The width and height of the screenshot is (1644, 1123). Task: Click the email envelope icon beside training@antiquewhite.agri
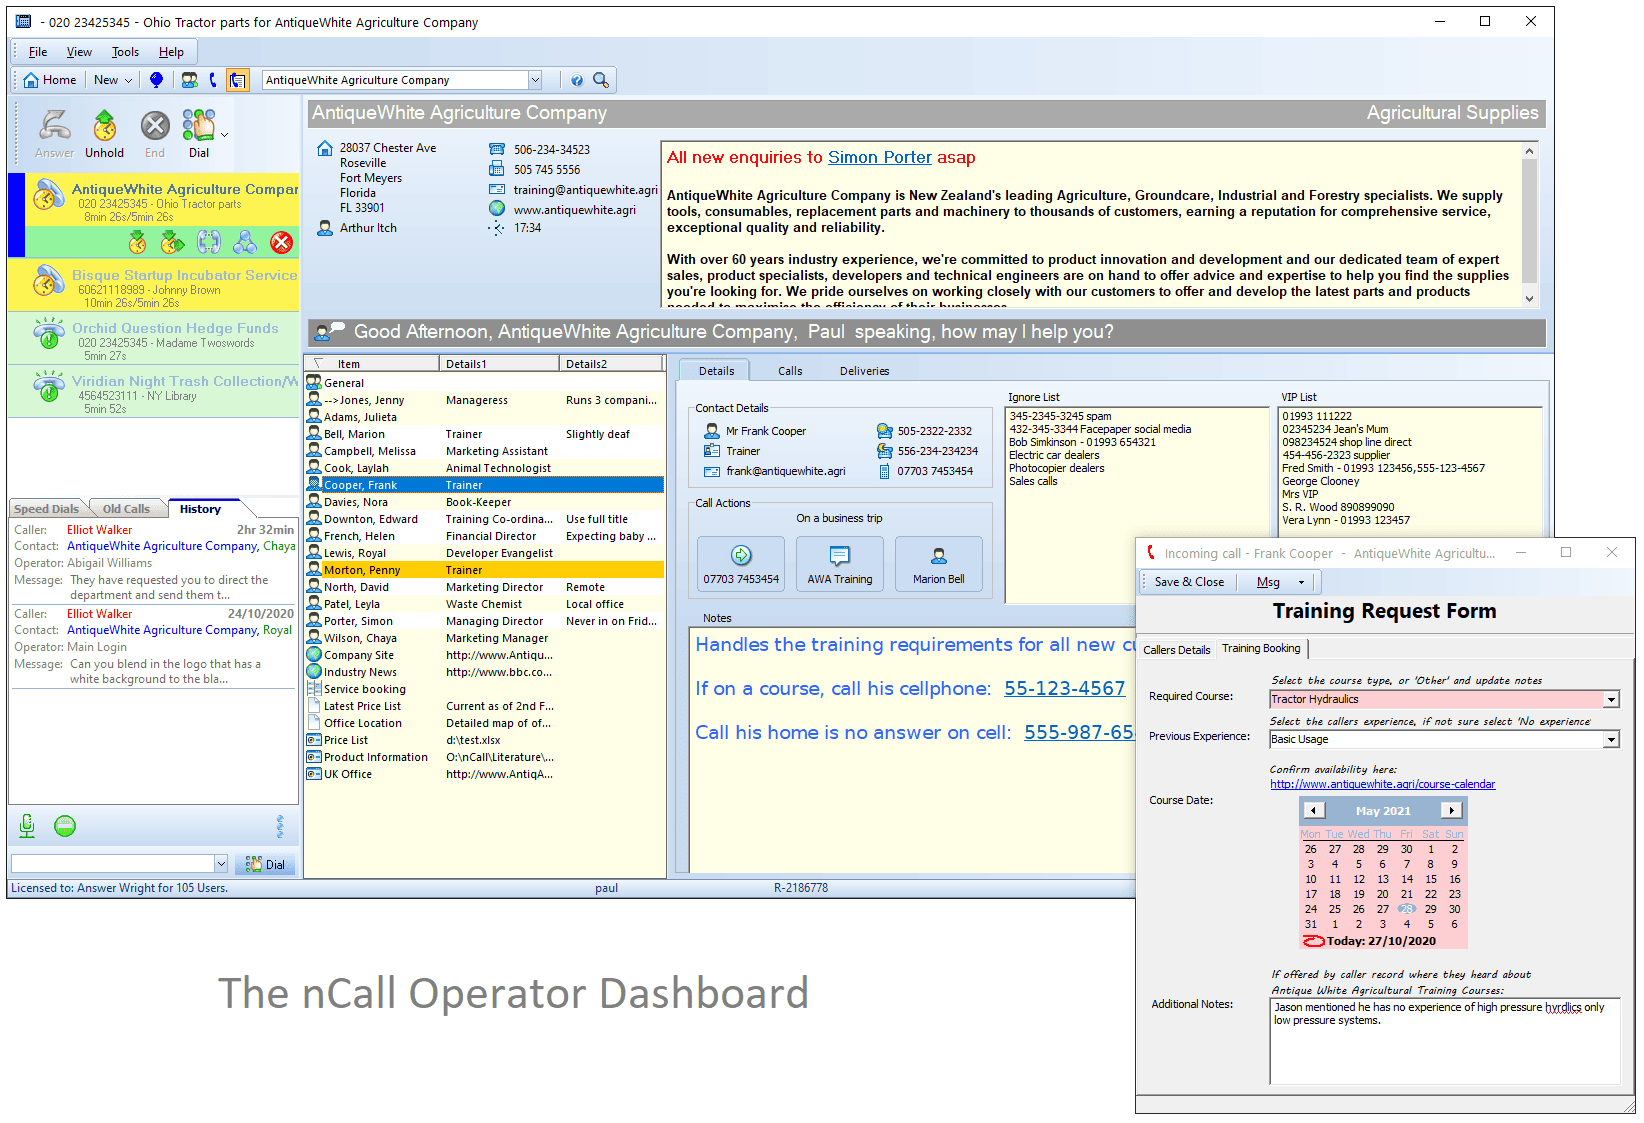pos(497,189)
